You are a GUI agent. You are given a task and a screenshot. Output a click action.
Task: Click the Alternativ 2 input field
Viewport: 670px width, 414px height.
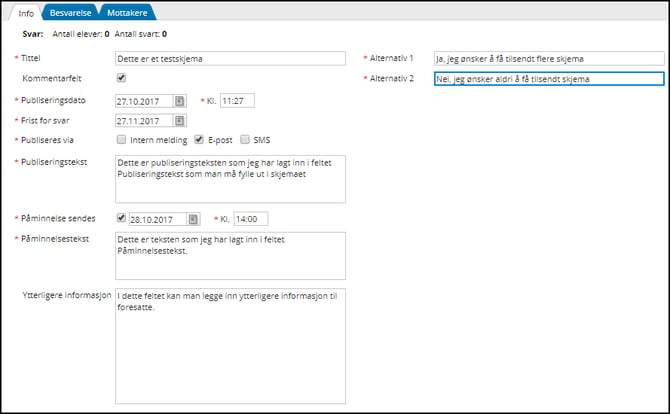(x=548, y=80)
